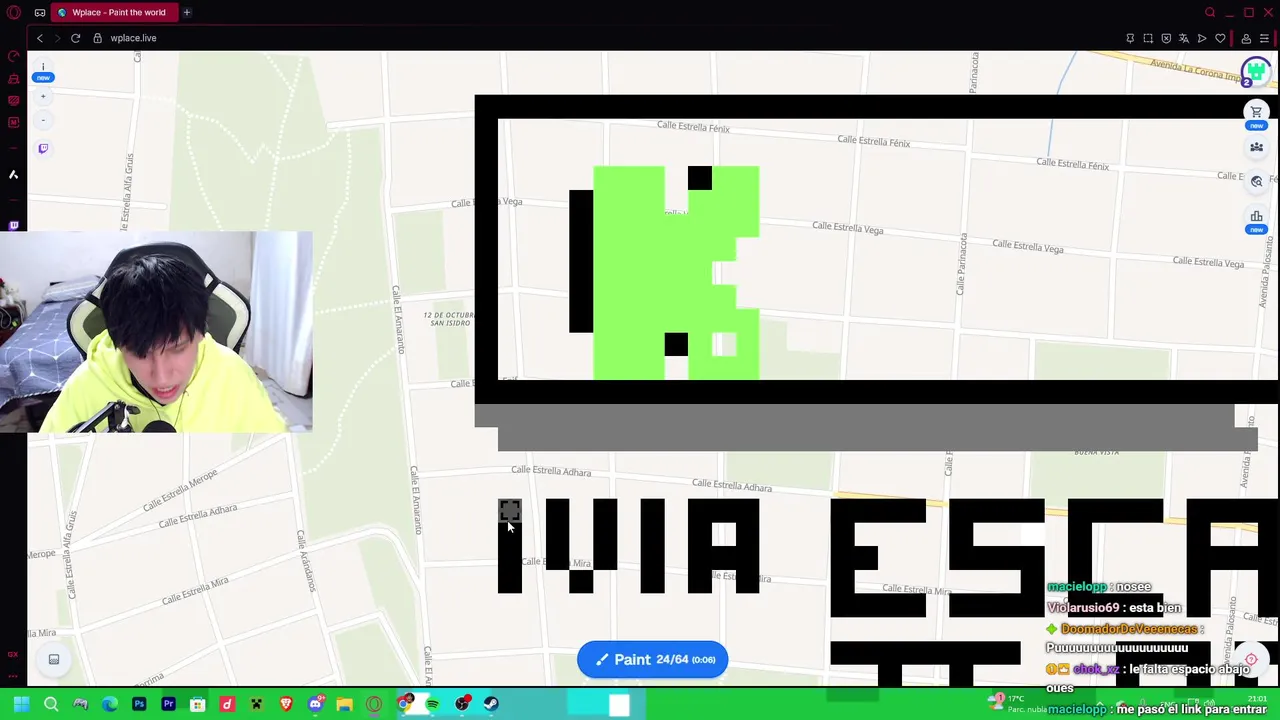Open the map search explore button
Image resolution: width=1280 pixels, height=720 pixels.
click(1256, 181)
